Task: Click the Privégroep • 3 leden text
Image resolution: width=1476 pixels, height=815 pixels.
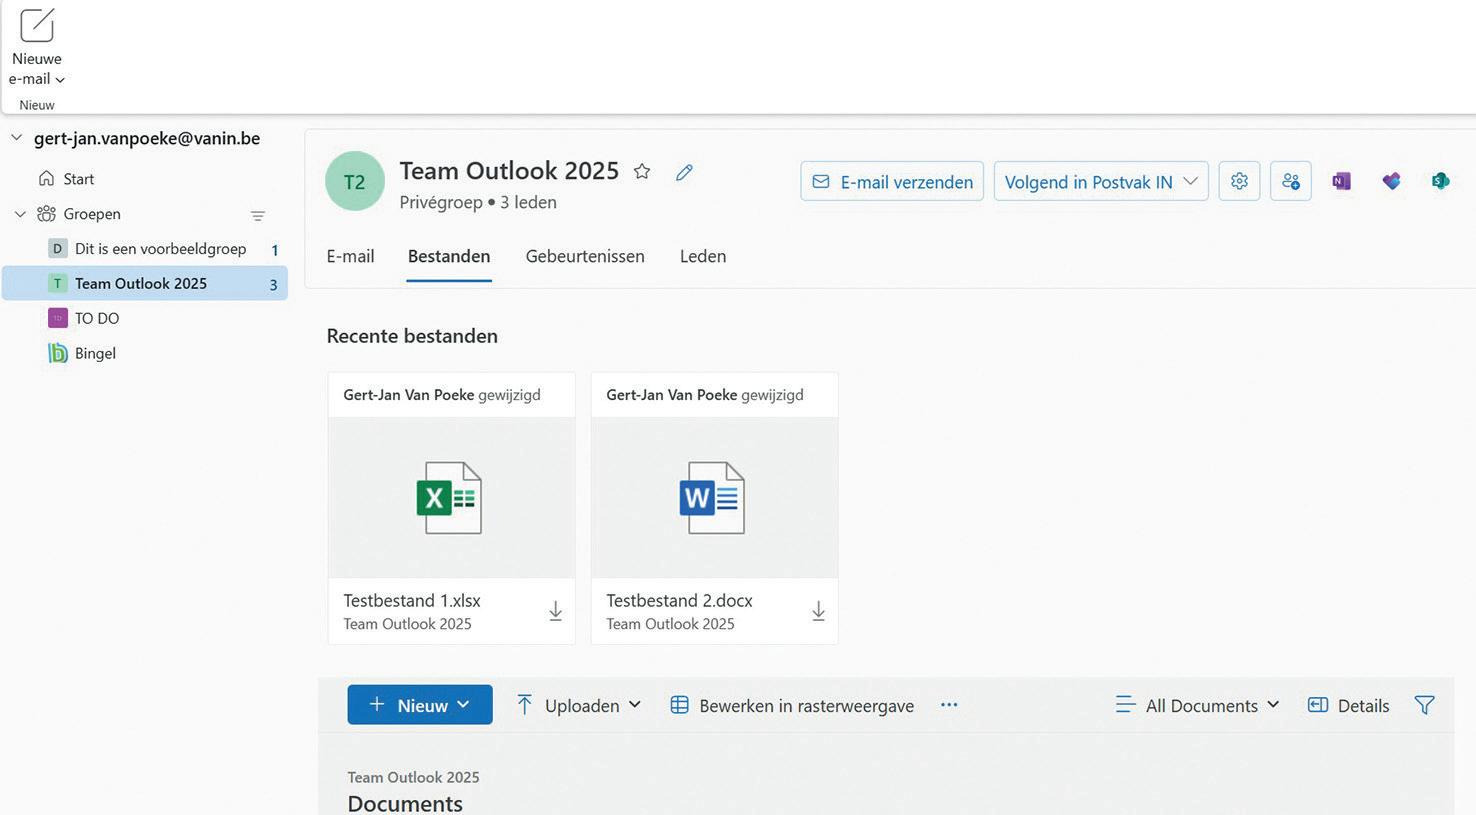Action: click(x=478, y=202)
